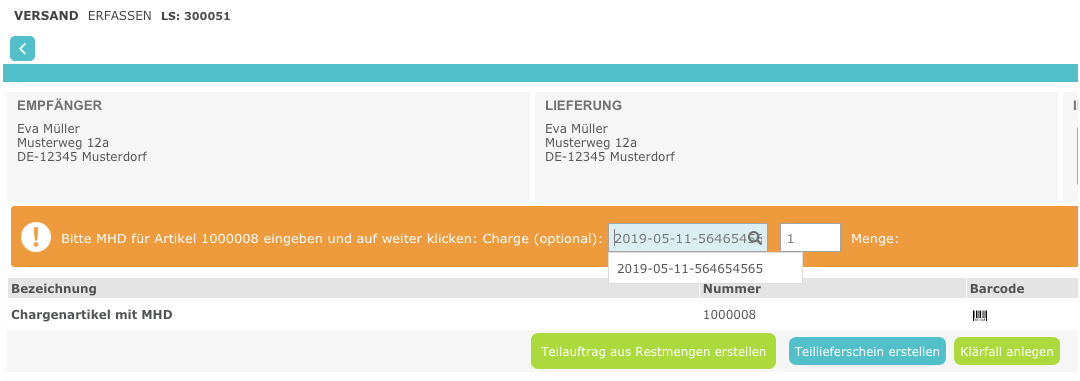The height and width of the screenshot is (381, 1080).
Task: Click Klärfall anlegen button
Action: [1006, 351]
